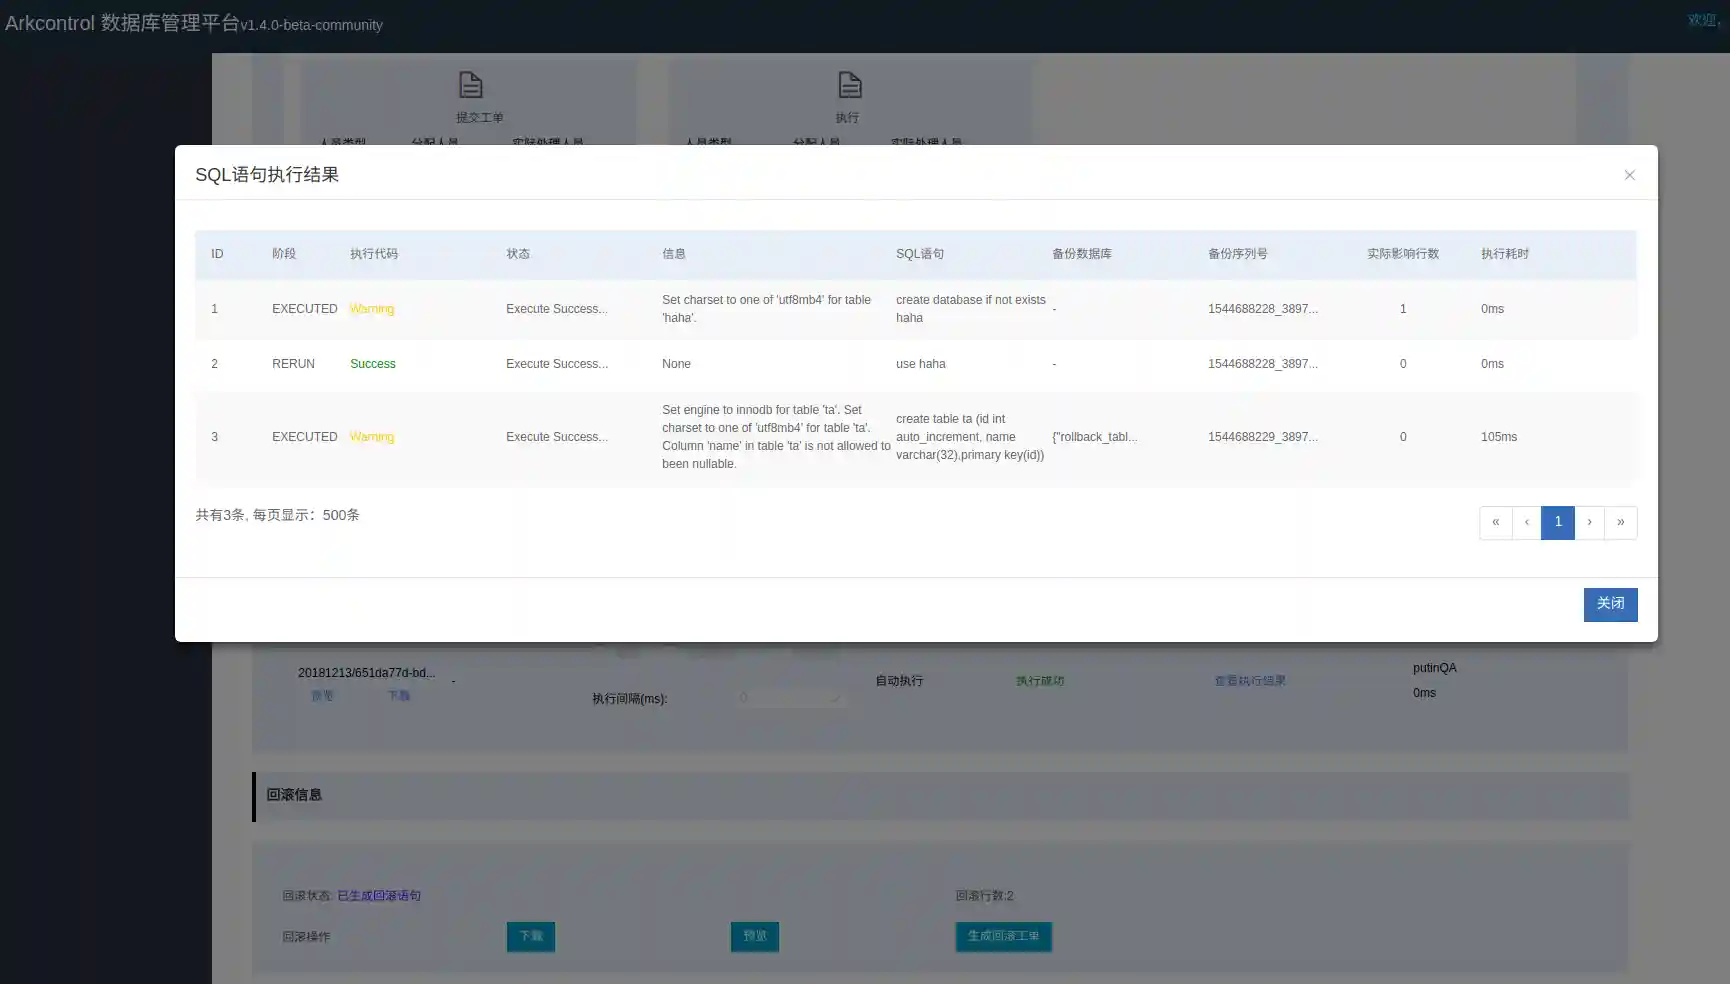
Task: Click the Warning code in row 3
Action: pyautogui.click(x=371, y=437)
